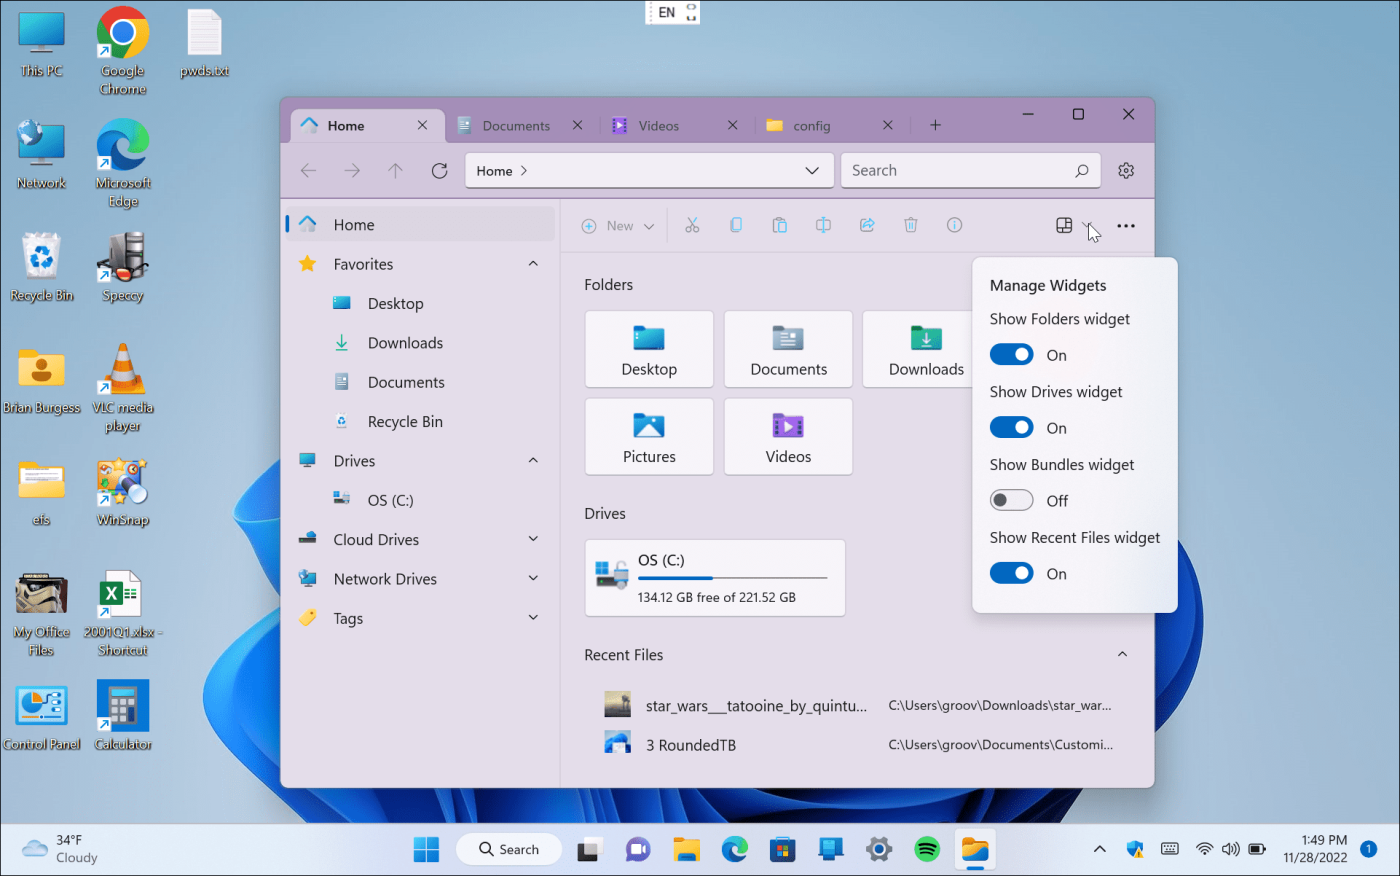Screen dimensions: 1400x876
Task: Select the pwds.txt desktop file
Action: click(204, 43)
